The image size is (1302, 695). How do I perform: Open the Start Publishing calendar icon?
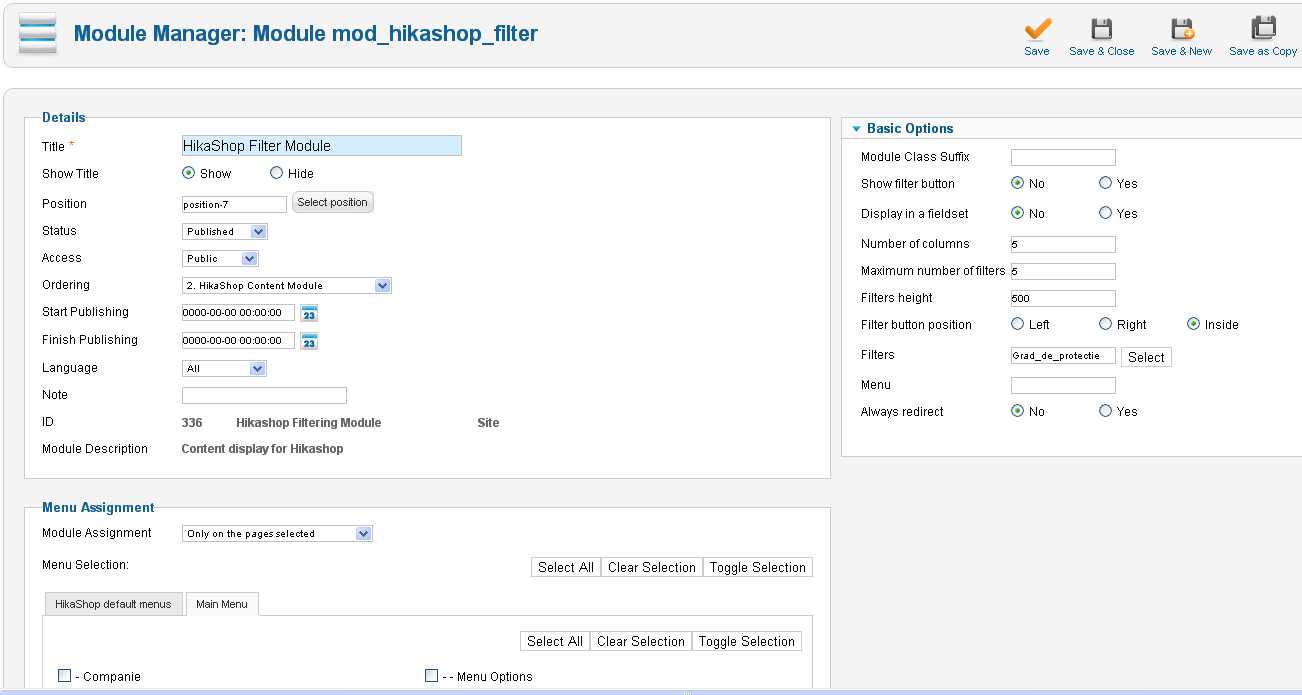tap(310, 313)
